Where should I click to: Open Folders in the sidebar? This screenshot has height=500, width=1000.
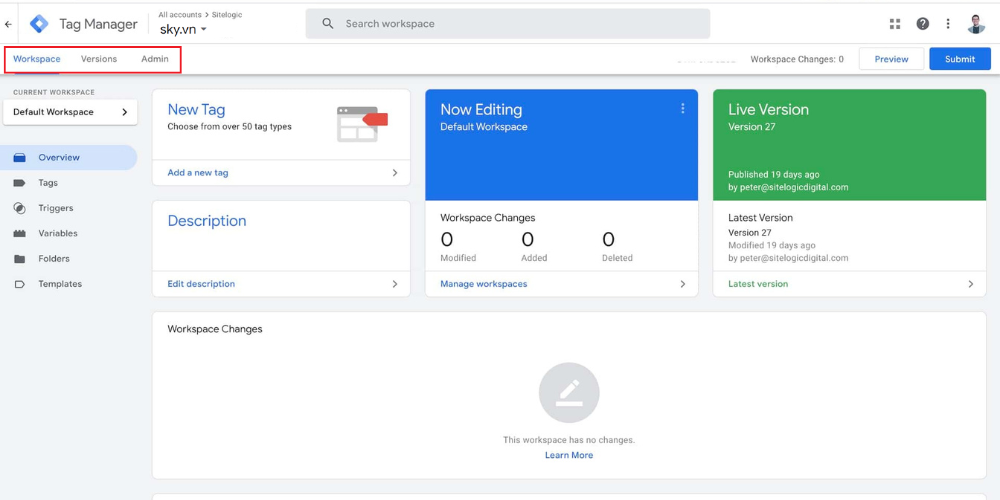point(54,259)
